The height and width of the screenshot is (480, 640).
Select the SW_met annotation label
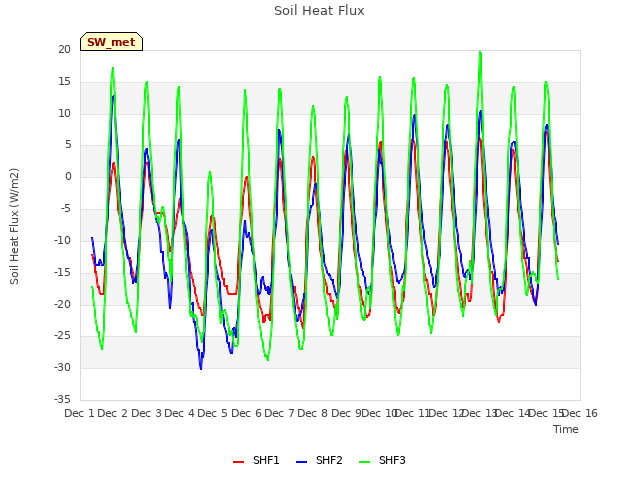tap(111, 42)
